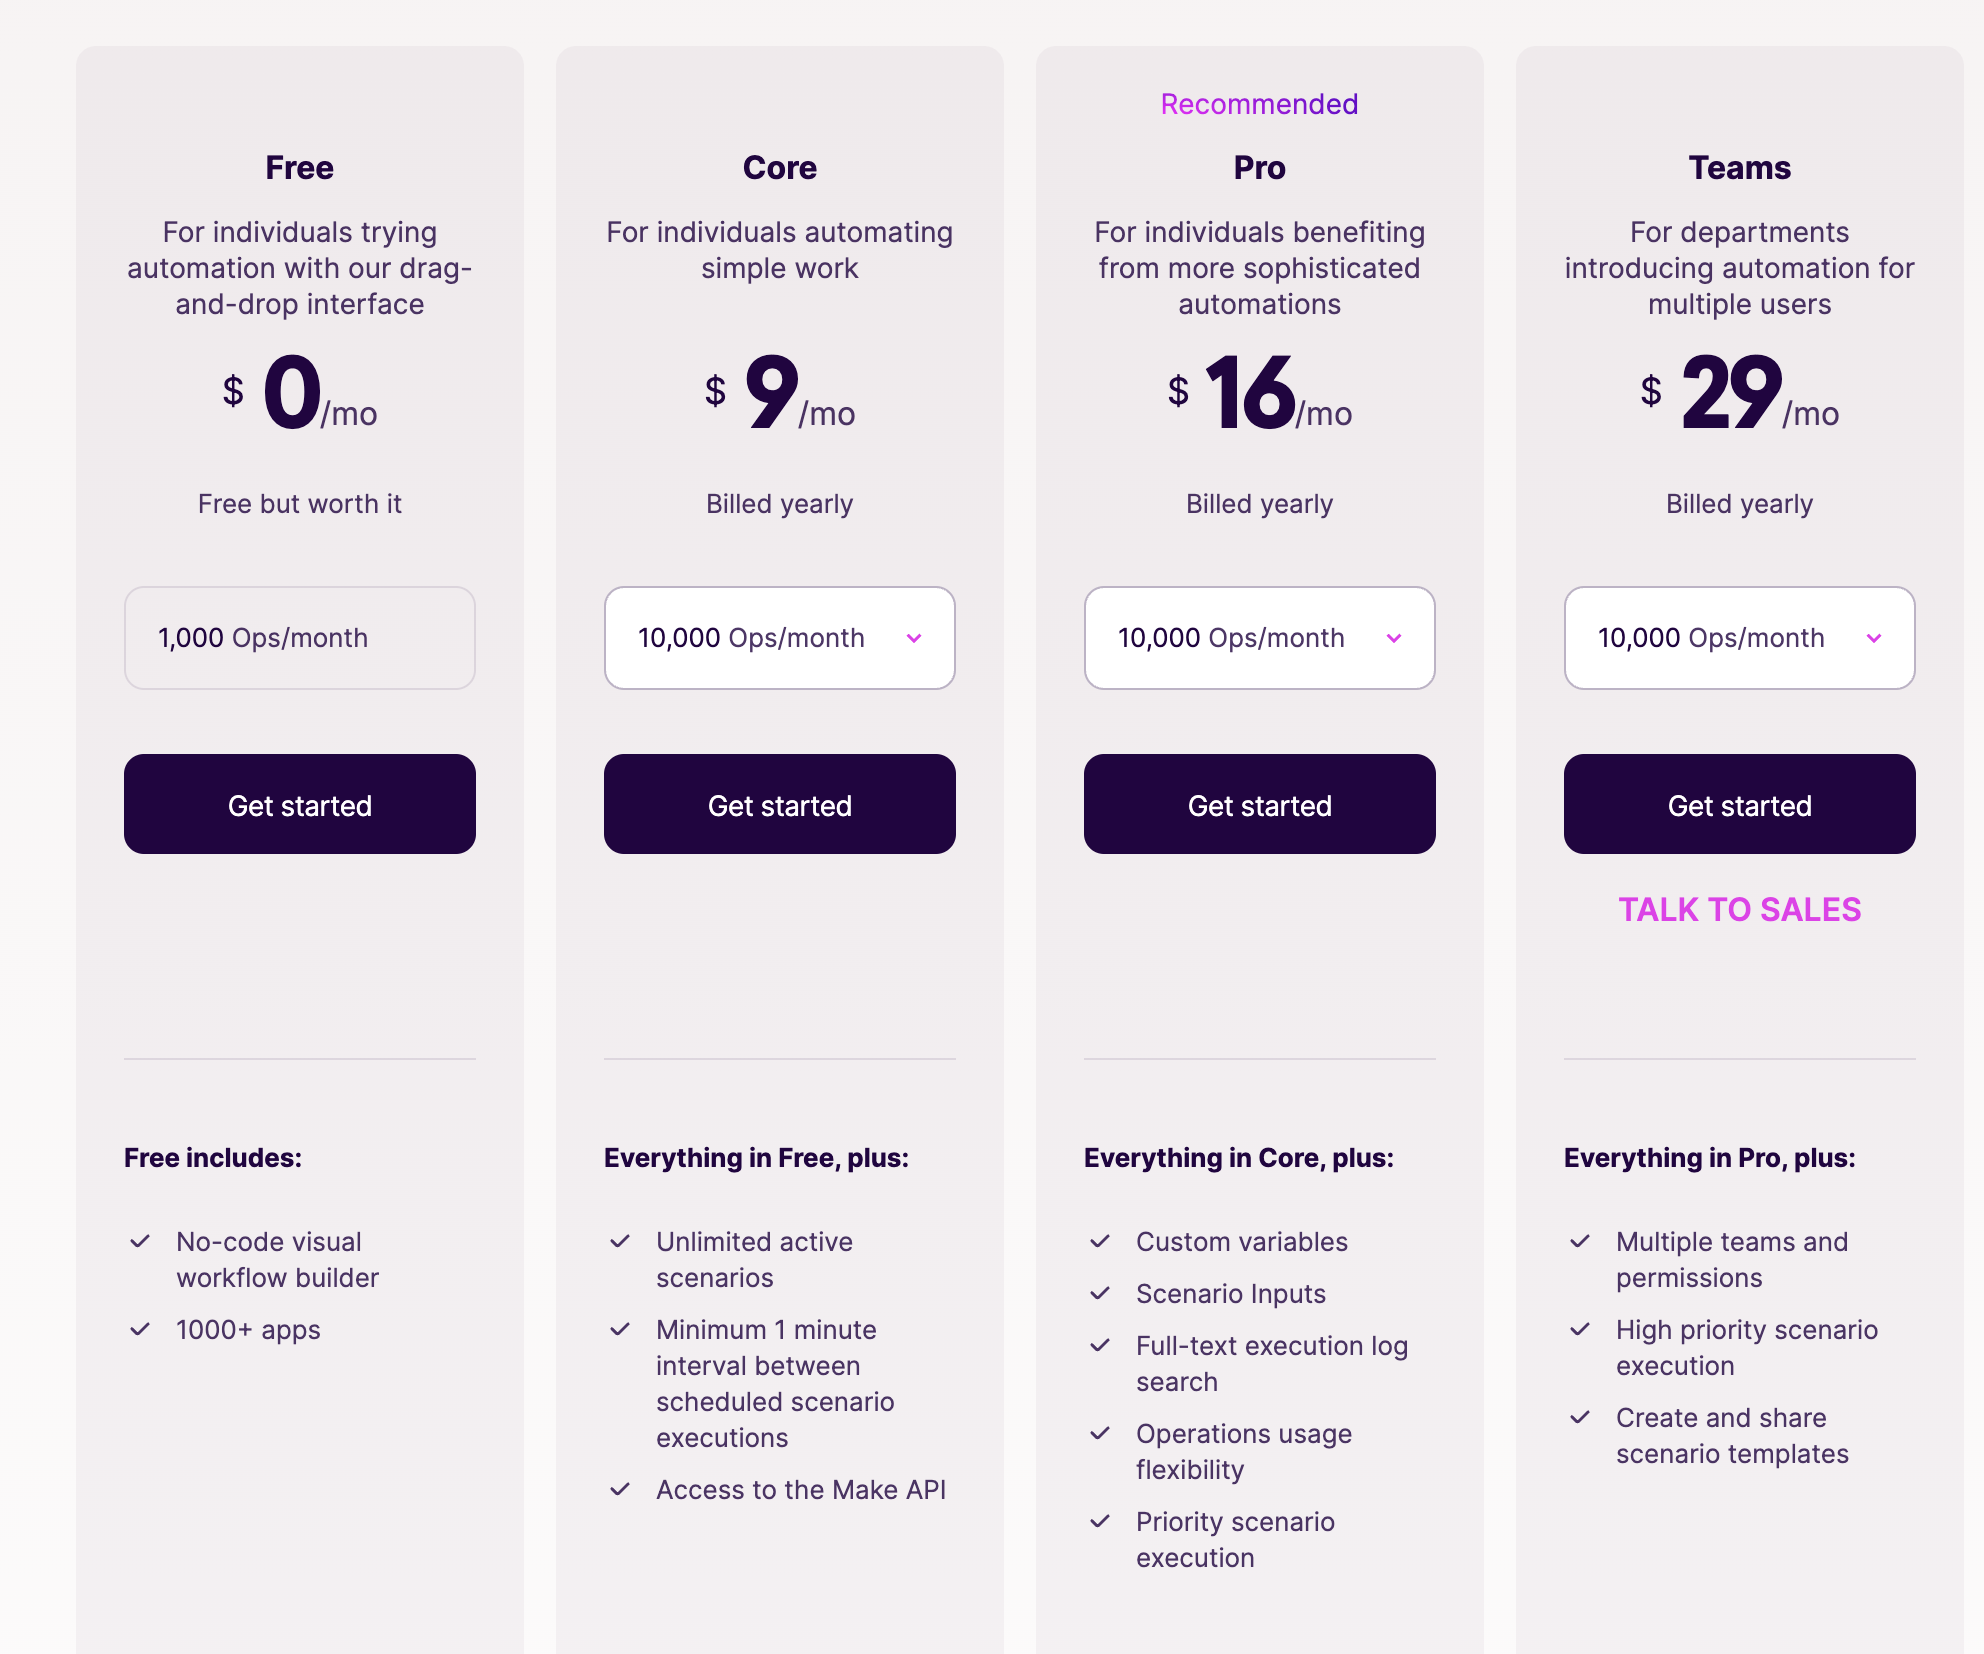Click Get started on the Pro plan
The image size is (1984, 1654).
click(x=1259, y=804)
